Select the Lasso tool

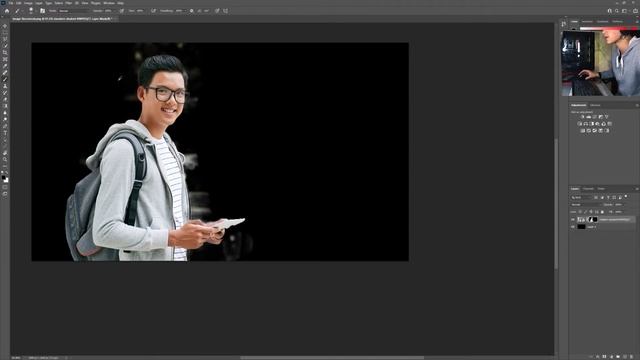[5, 39]
